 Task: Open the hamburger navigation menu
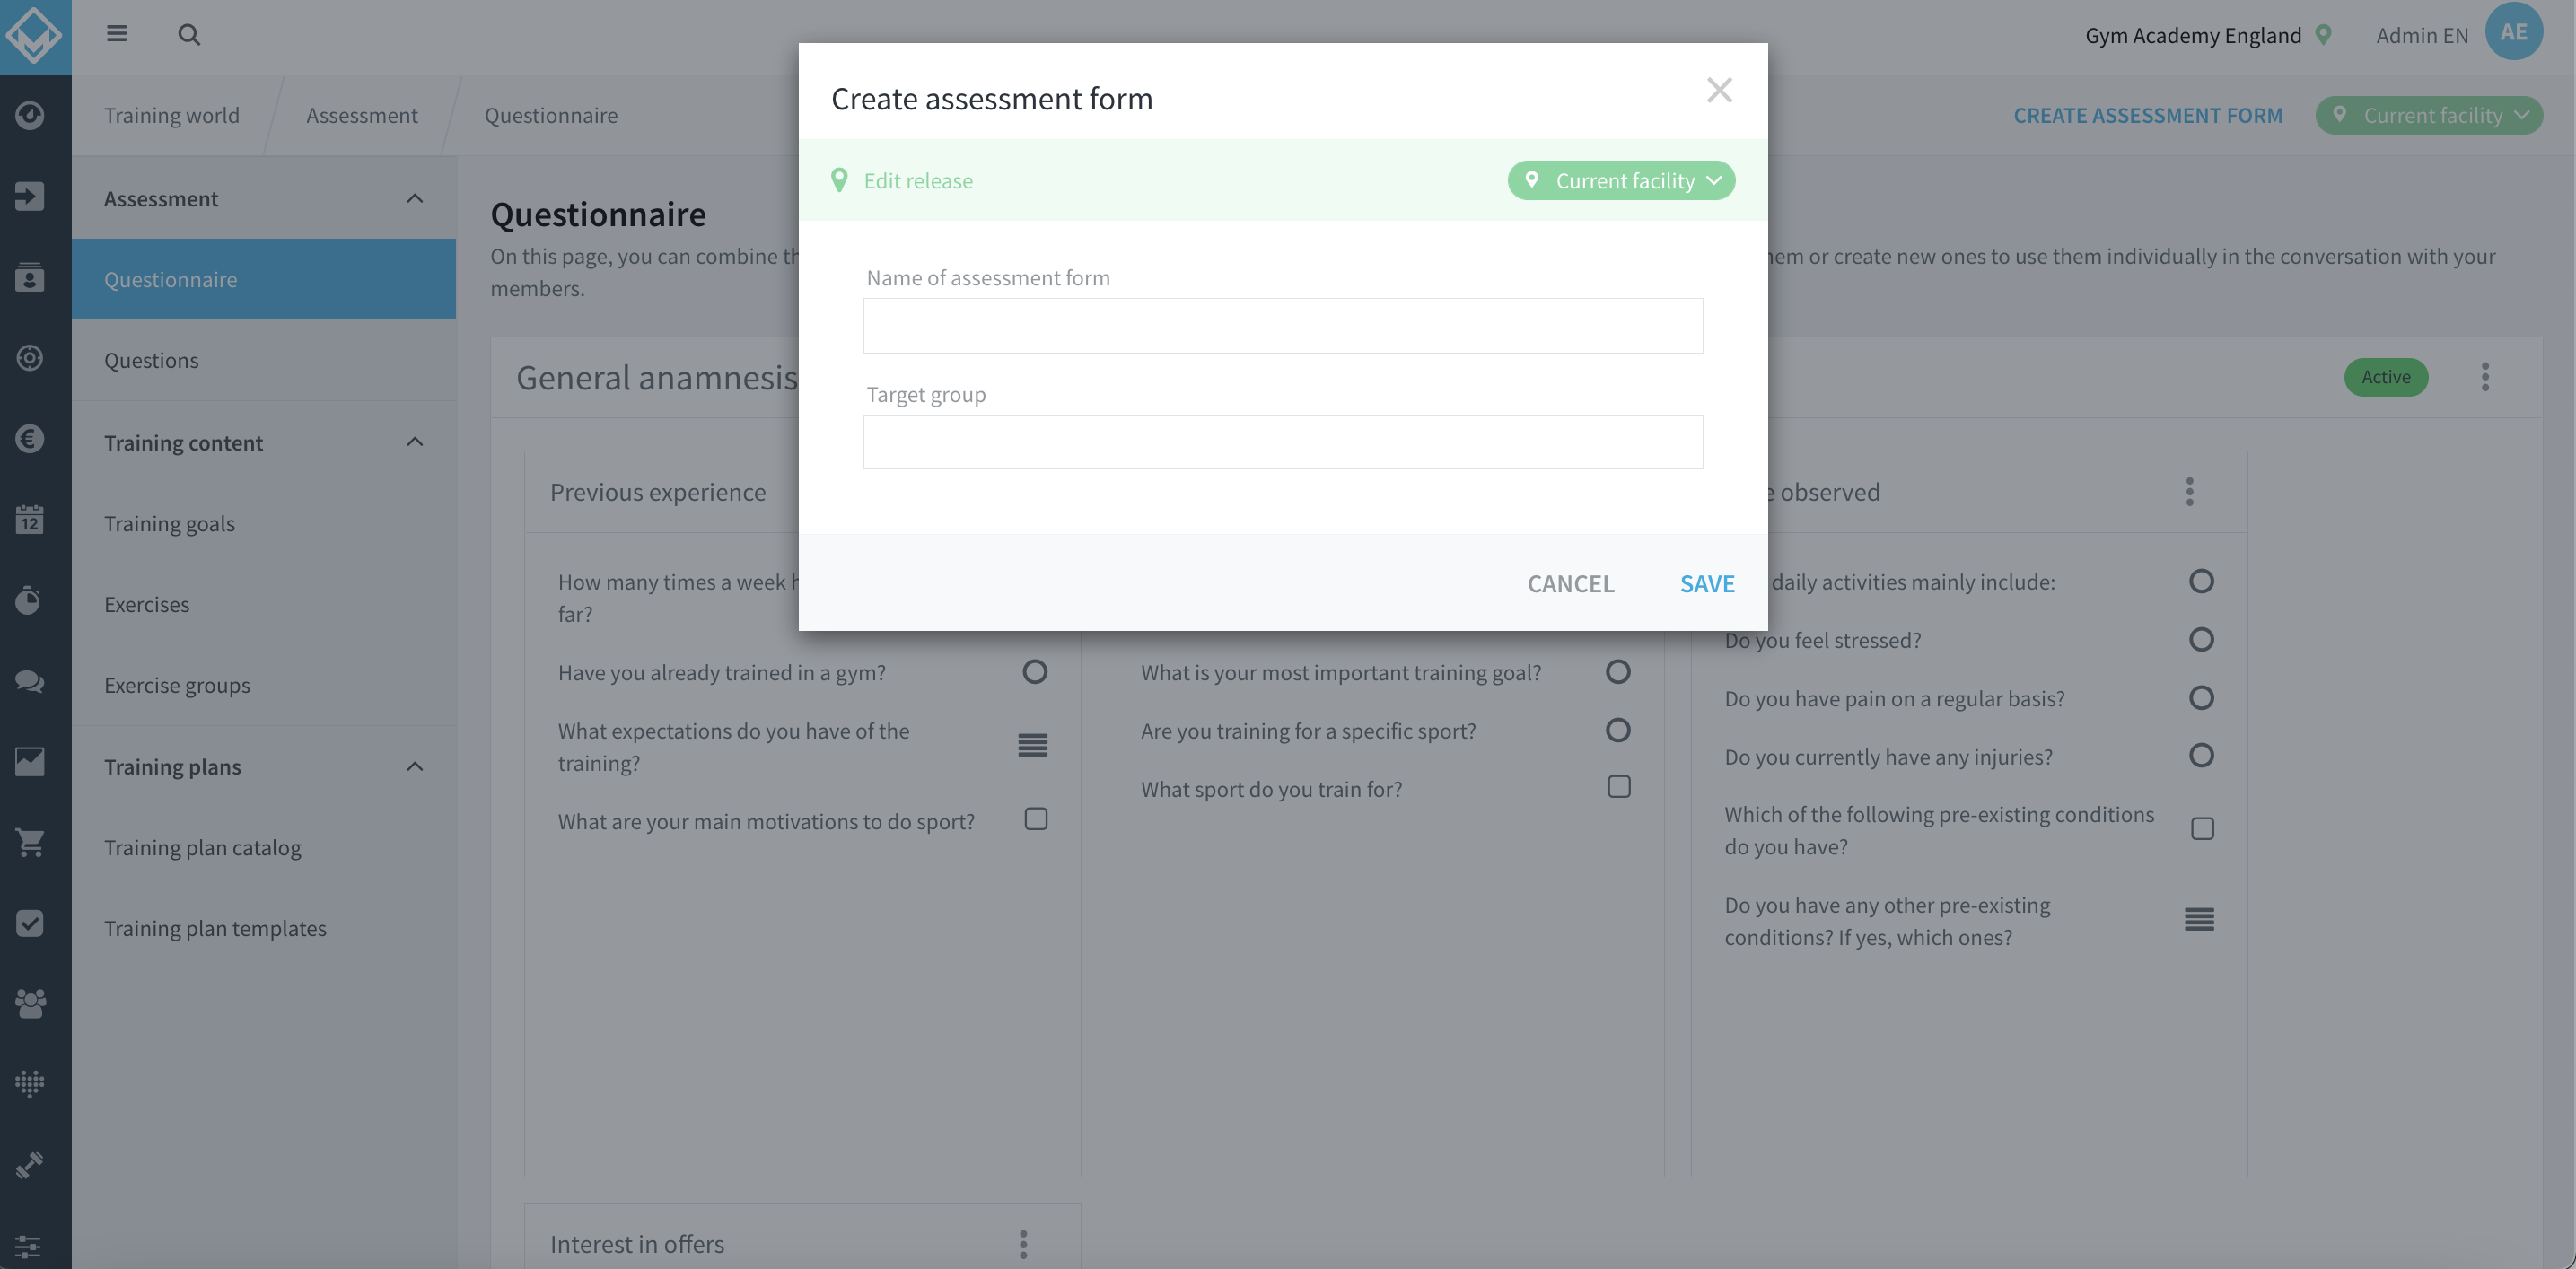tap(117, 34)
